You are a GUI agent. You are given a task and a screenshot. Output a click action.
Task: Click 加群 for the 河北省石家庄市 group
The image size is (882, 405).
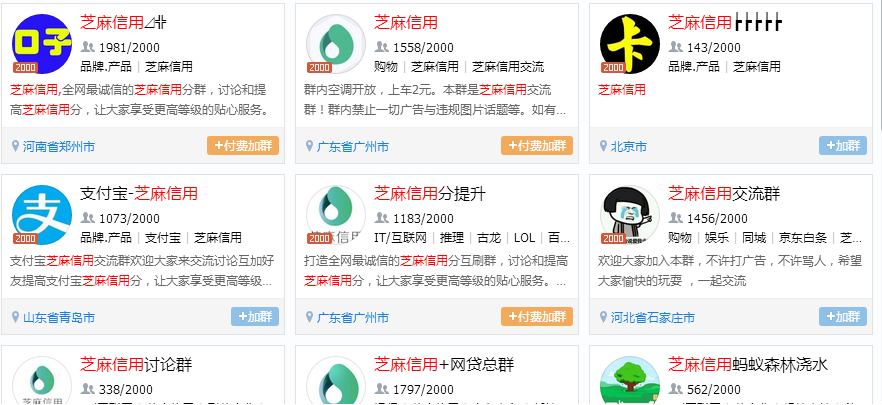(x=843, y=317)
